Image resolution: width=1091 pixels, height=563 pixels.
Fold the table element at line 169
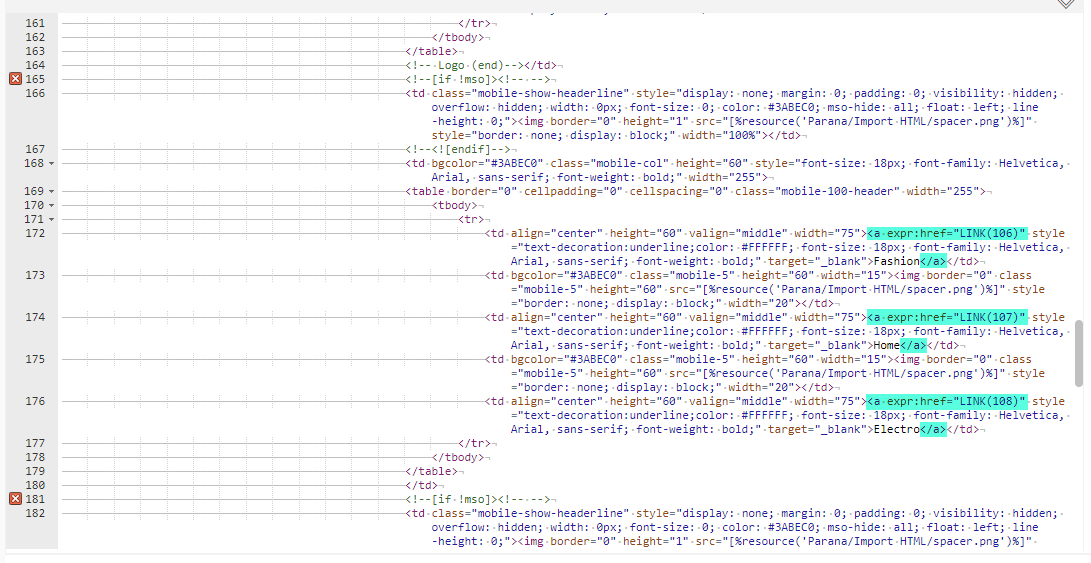click(51, 191)
